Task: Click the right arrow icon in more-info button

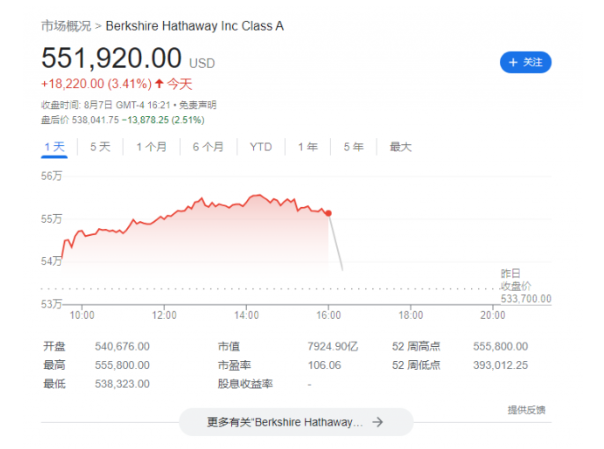Action: point(378,422)
